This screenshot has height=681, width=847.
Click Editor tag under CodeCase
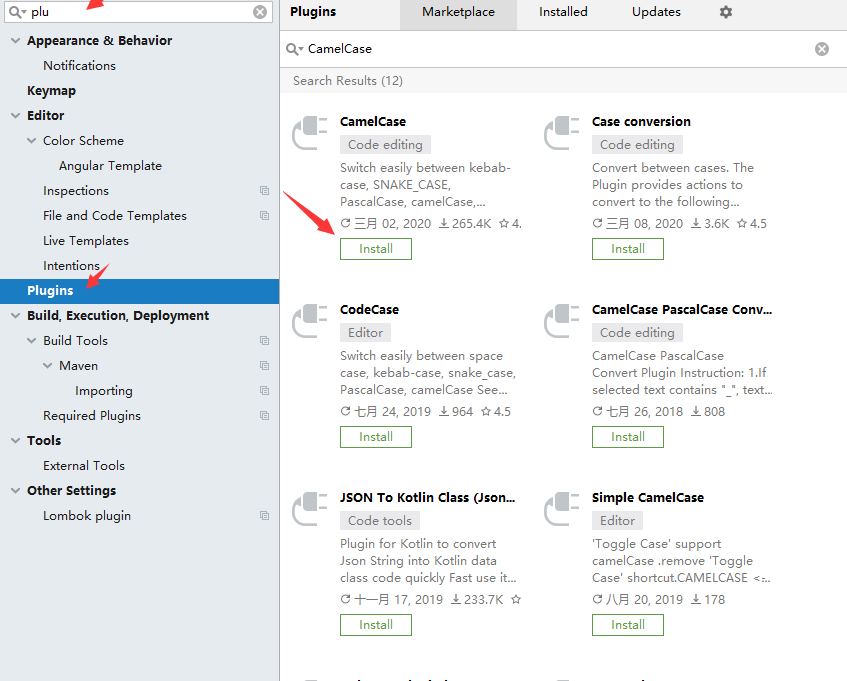click(x=365, y=333)
